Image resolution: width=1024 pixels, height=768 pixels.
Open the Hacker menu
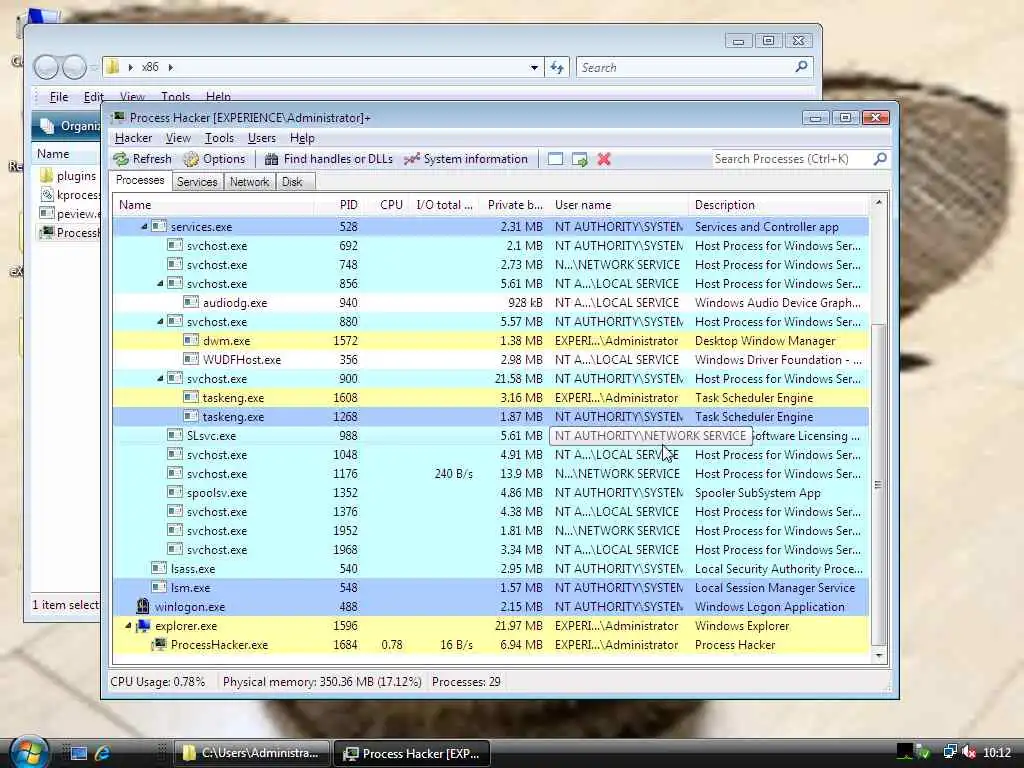(133, 138)
